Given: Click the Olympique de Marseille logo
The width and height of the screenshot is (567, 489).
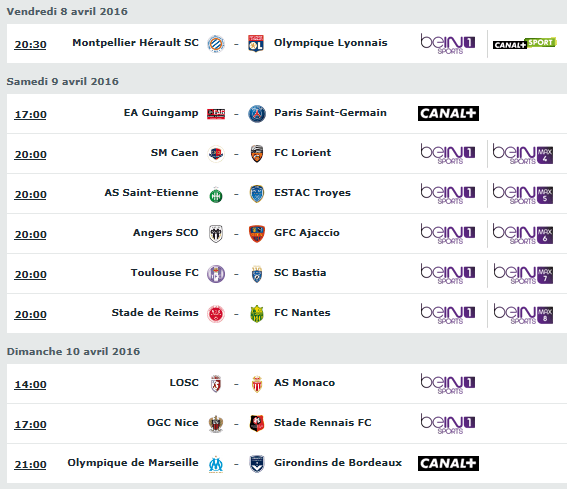Looking at the screenshot, I should pos(216,464).
